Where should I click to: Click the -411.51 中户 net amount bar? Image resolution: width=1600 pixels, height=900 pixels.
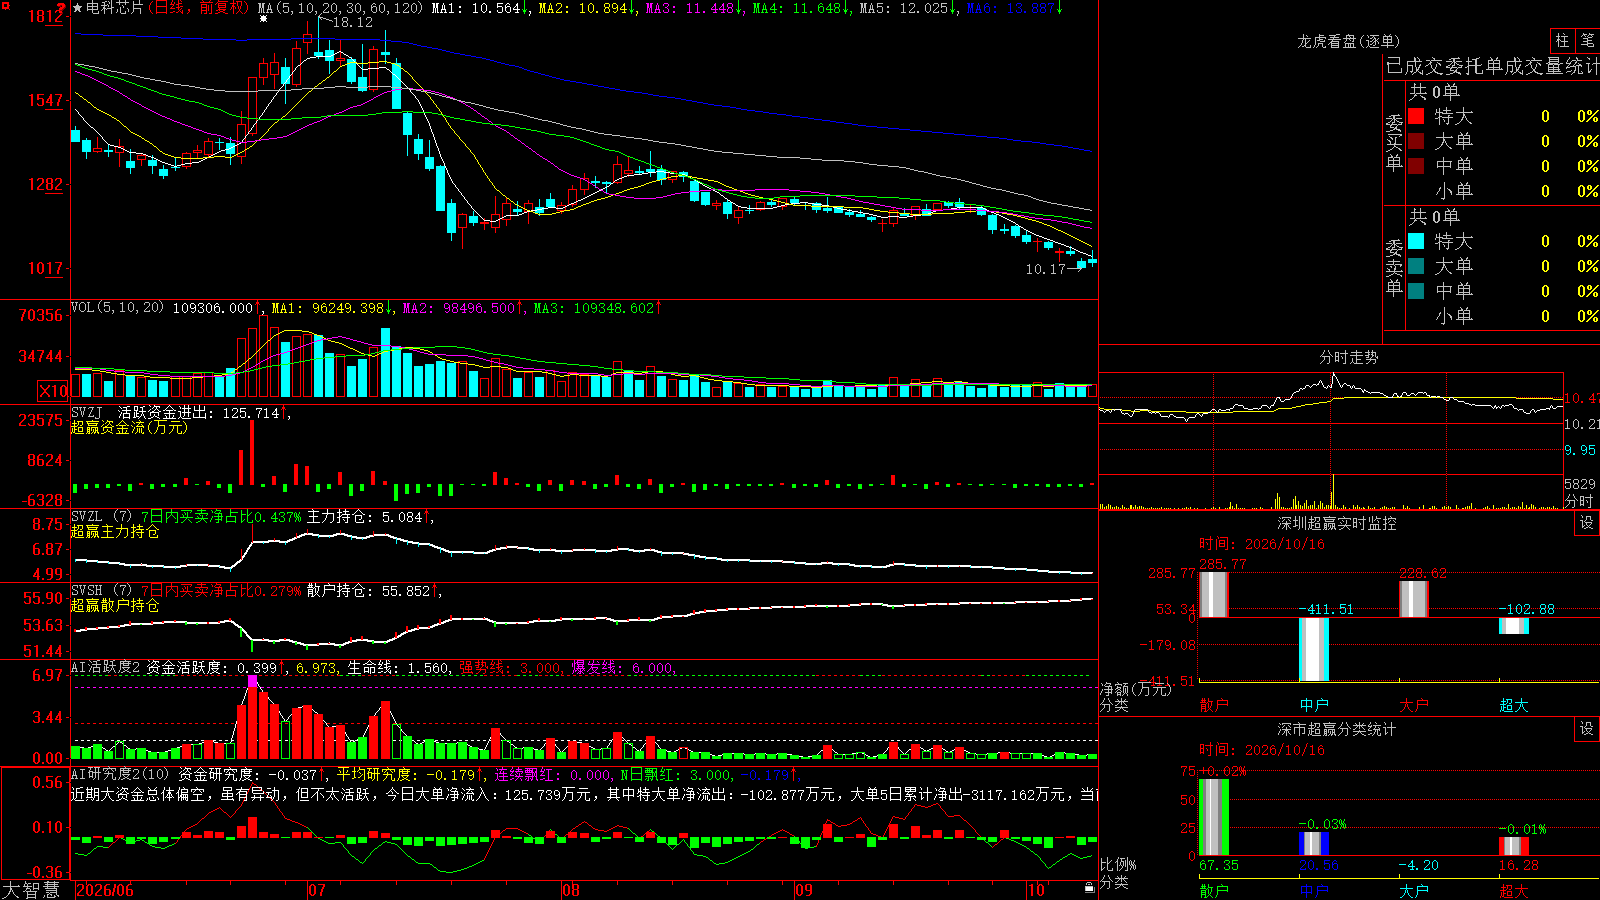(x=1314, y=650)
